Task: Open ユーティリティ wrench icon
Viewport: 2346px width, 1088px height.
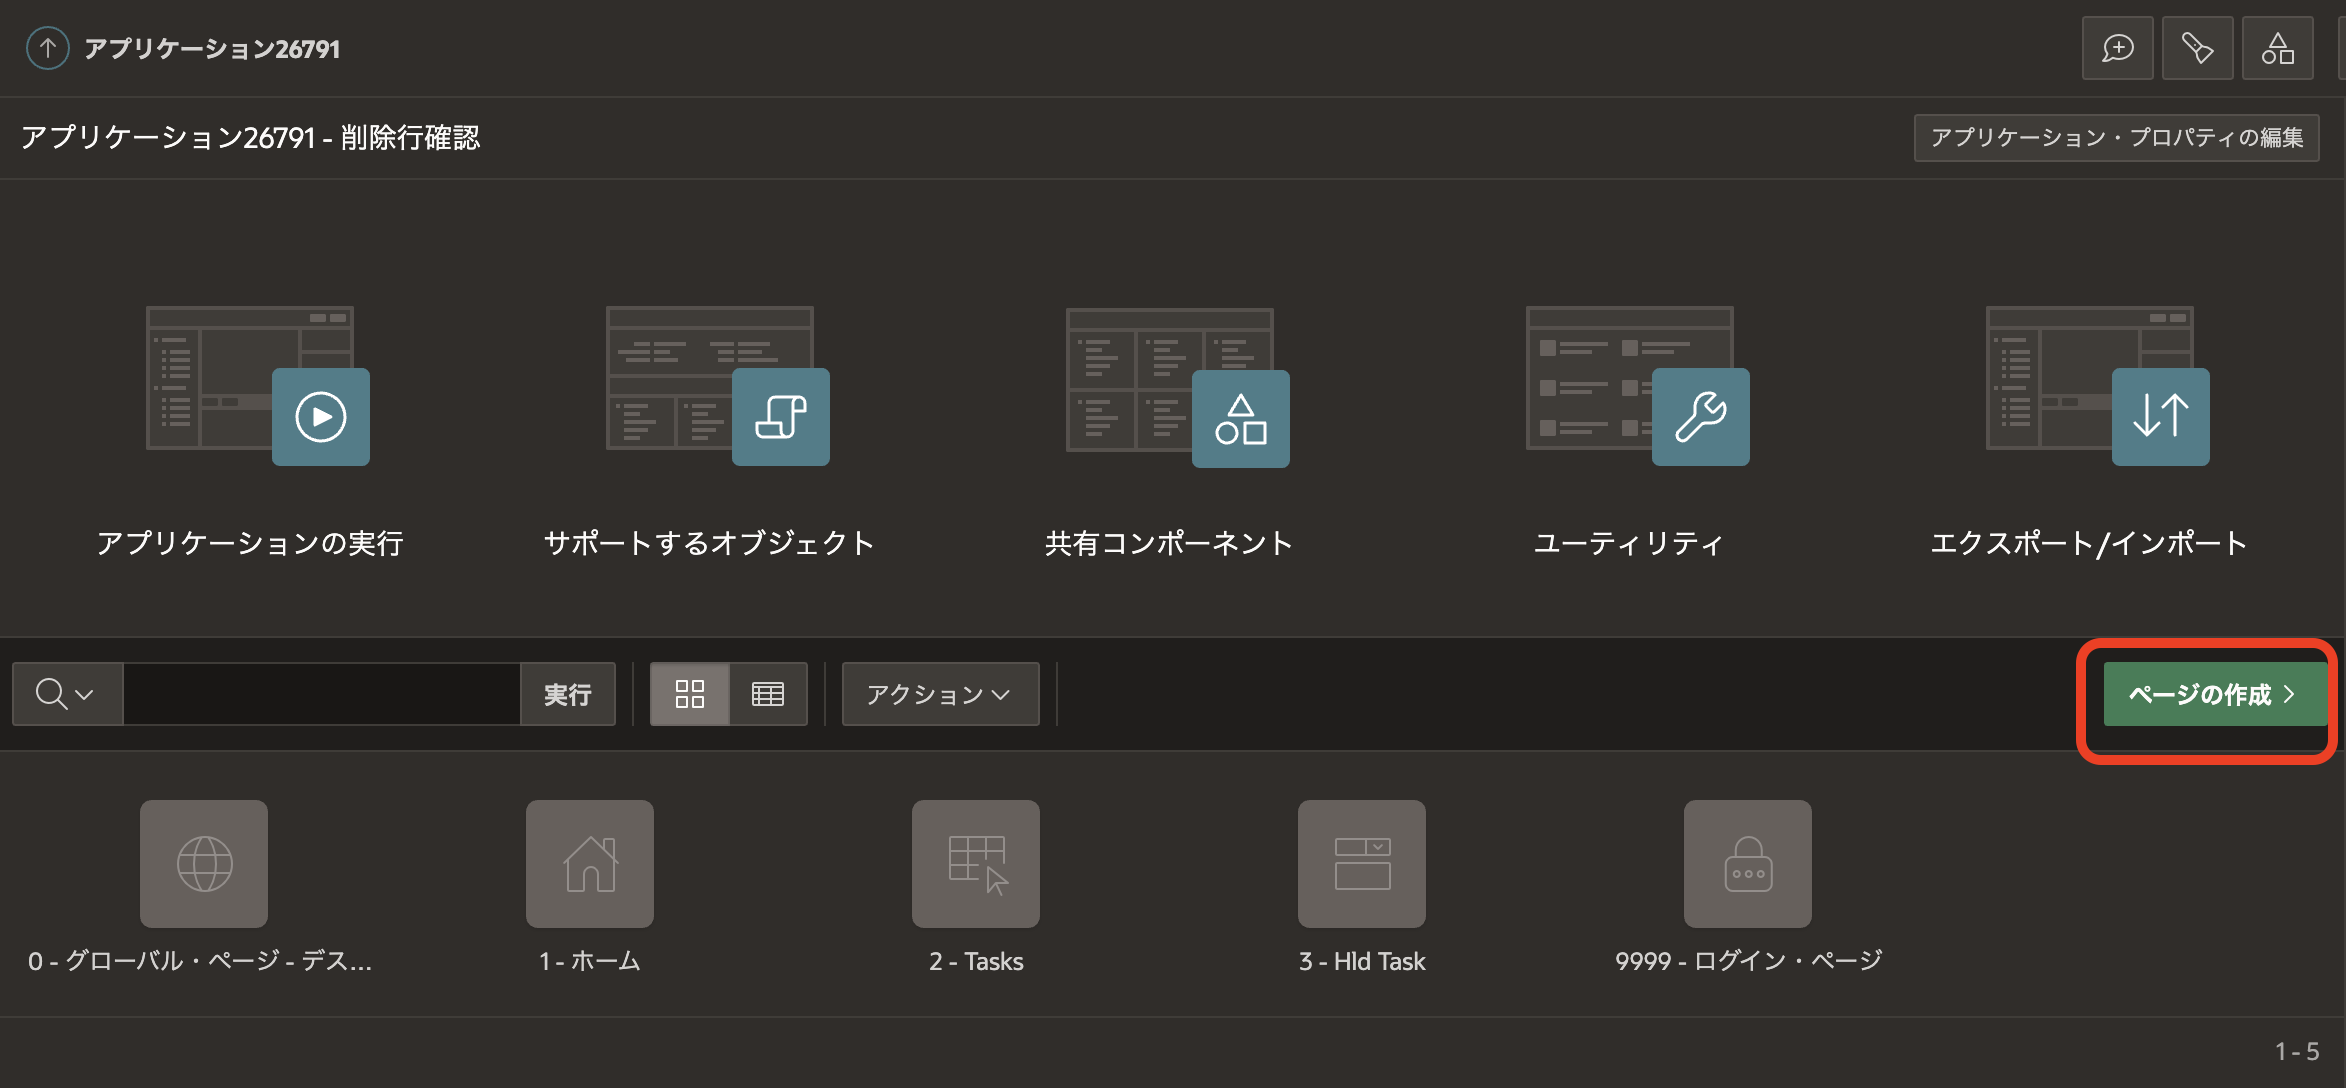Action: (x=1700, y=417)
